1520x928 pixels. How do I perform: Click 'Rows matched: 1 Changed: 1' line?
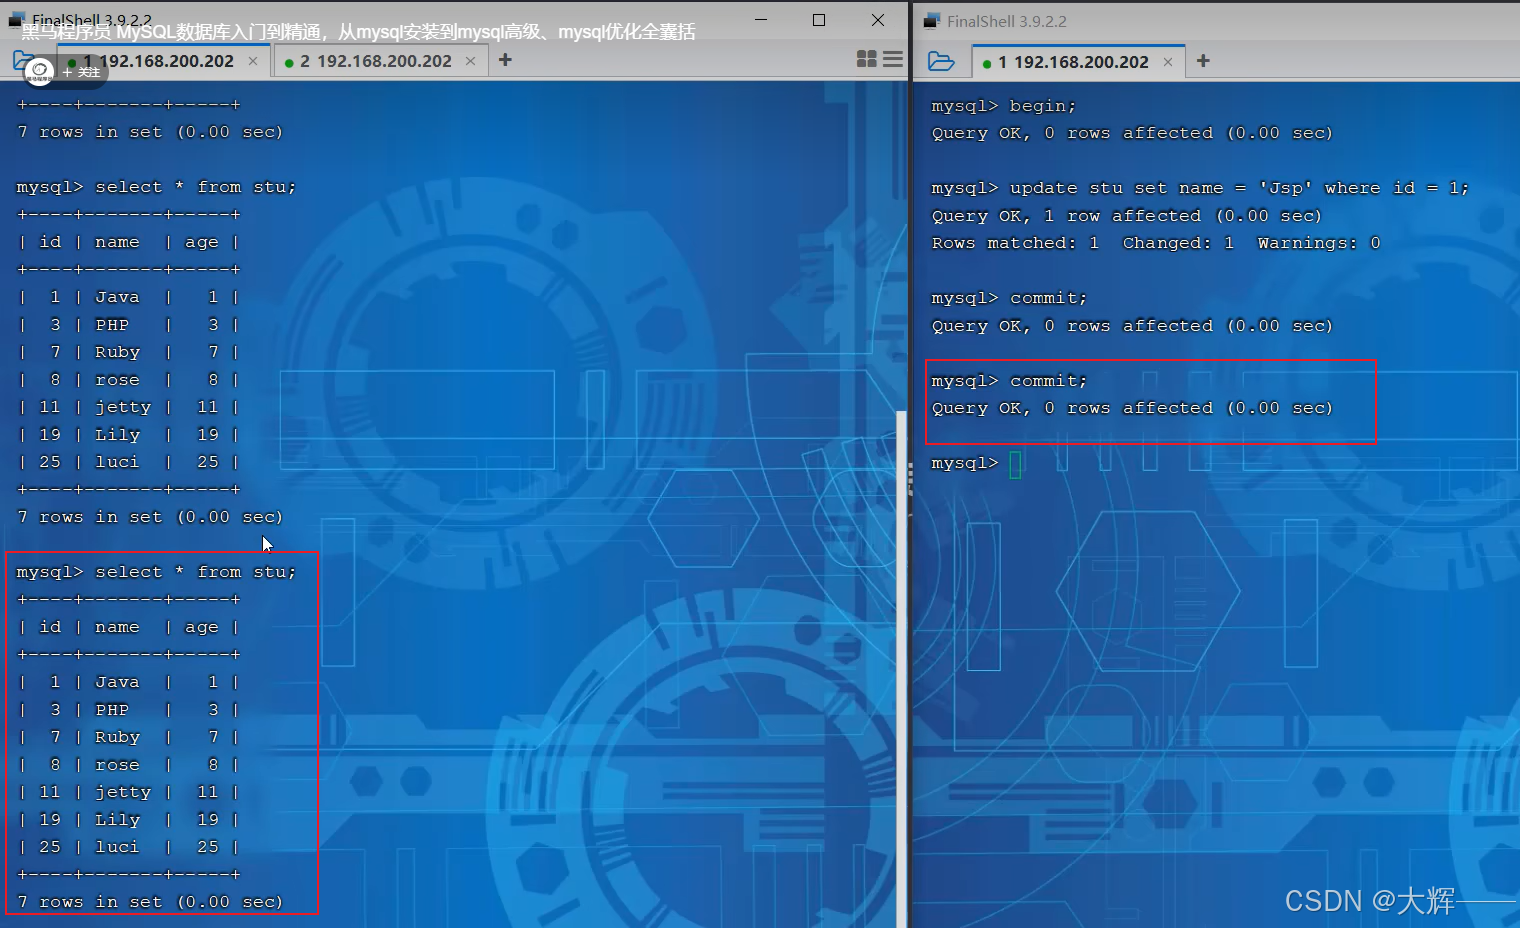1155,243
